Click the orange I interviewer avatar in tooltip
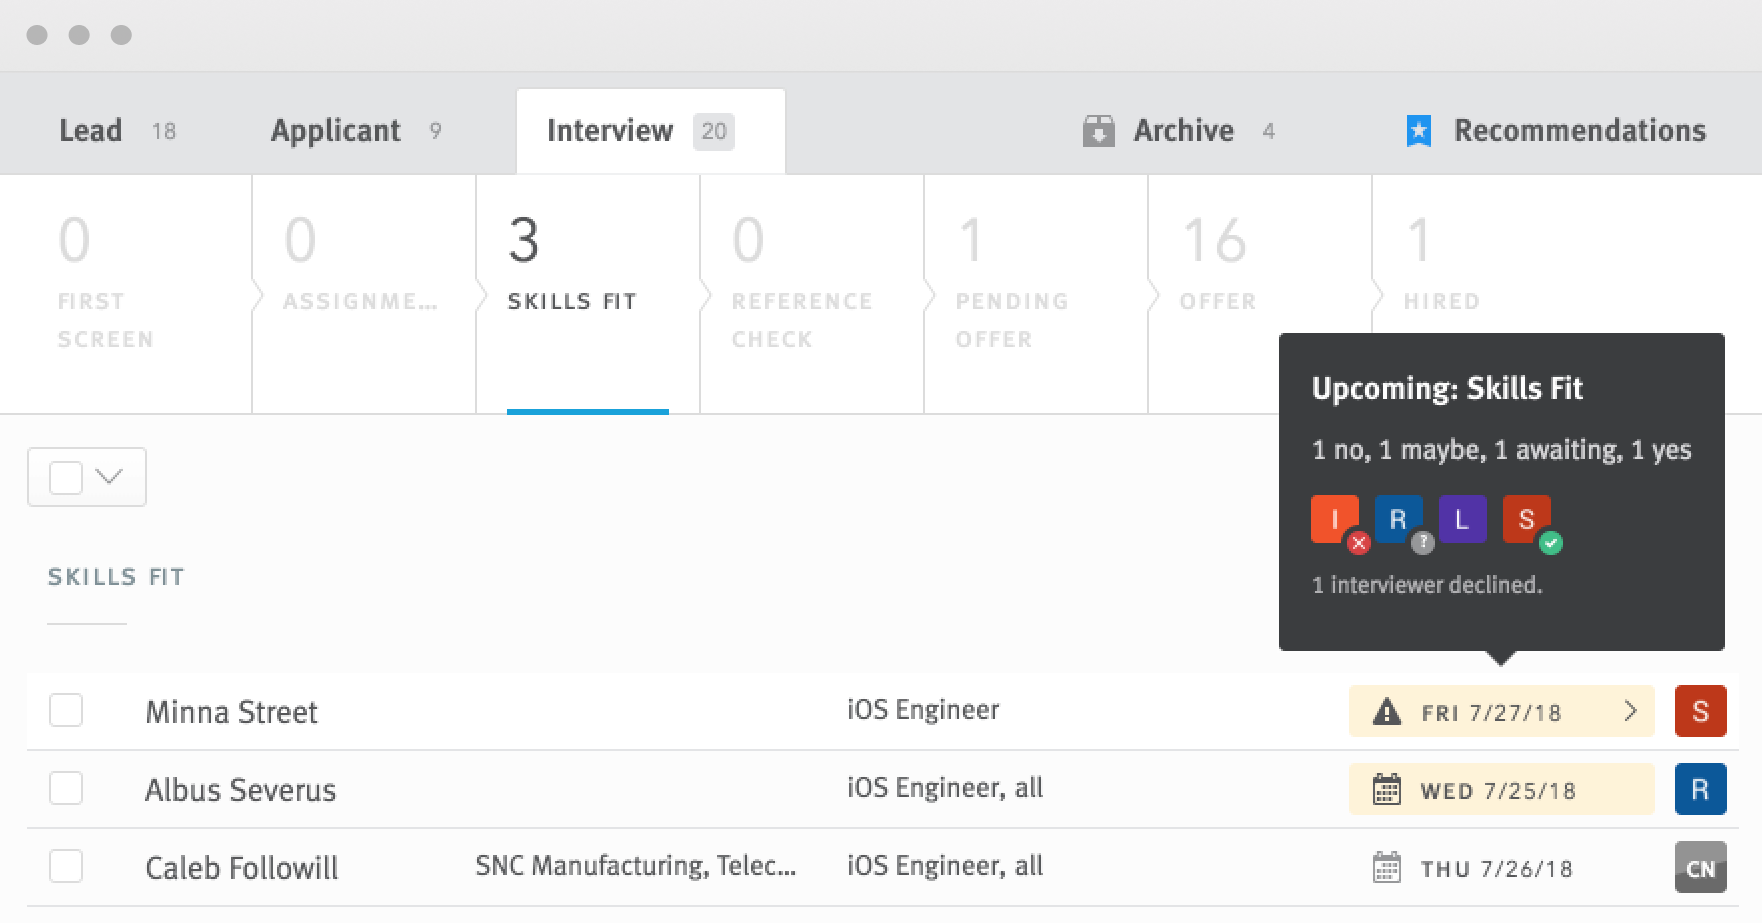Viewport: 1762px width, 923px height. pyautogui.click(x=1334, y=520)
